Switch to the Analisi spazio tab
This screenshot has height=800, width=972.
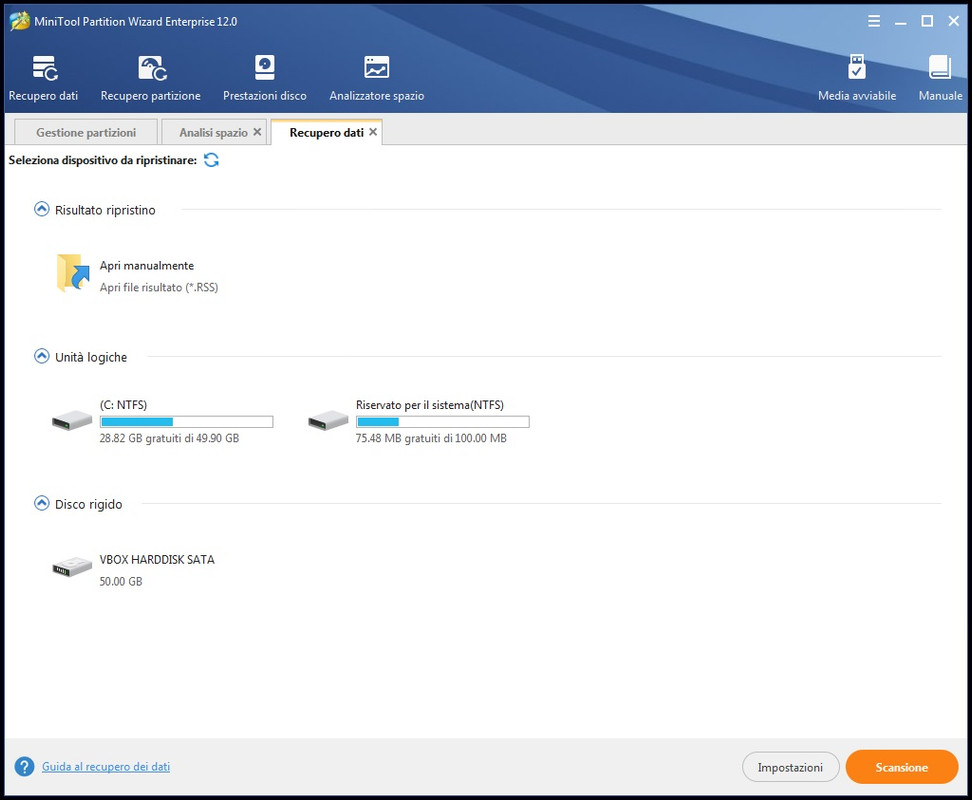213,133
